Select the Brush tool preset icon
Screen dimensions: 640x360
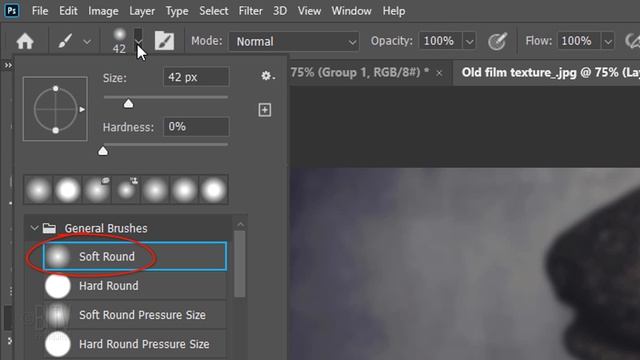tap(65, 41)
